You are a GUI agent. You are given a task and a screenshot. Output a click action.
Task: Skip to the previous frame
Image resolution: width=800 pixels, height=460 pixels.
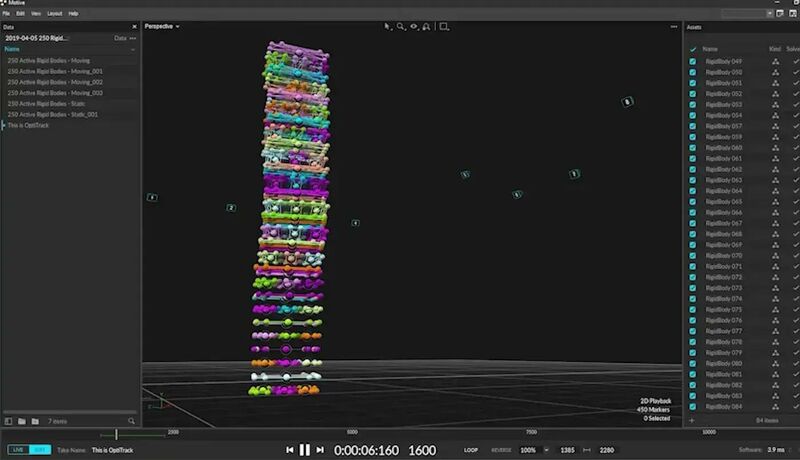pos(290,450)
